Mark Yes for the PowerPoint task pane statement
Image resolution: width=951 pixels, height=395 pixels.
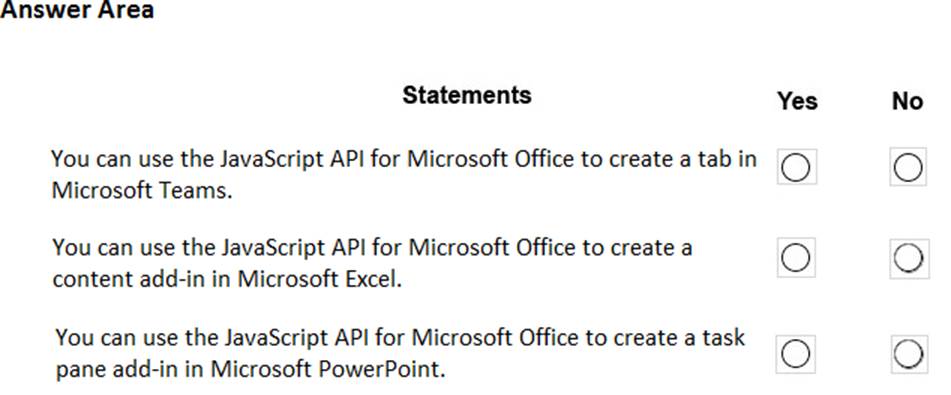[x=795, y=353]
